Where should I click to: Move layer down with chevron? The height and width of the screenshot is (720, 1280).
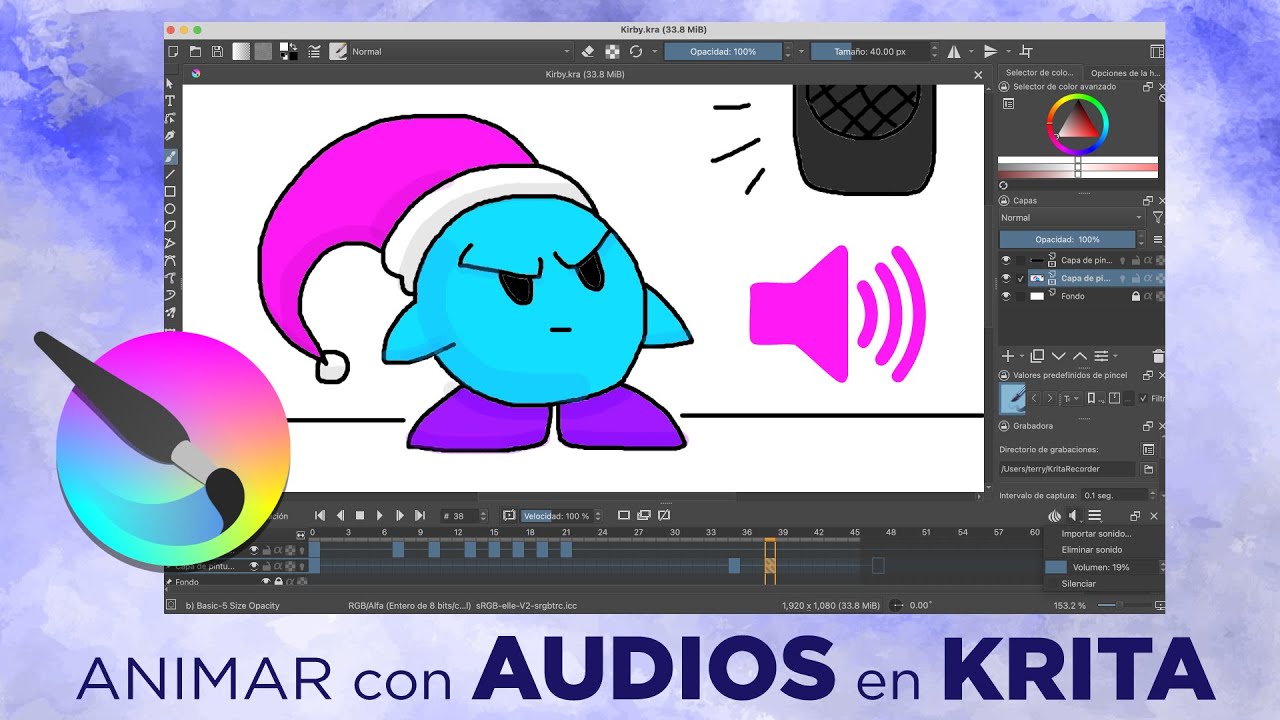(1059, 356)
